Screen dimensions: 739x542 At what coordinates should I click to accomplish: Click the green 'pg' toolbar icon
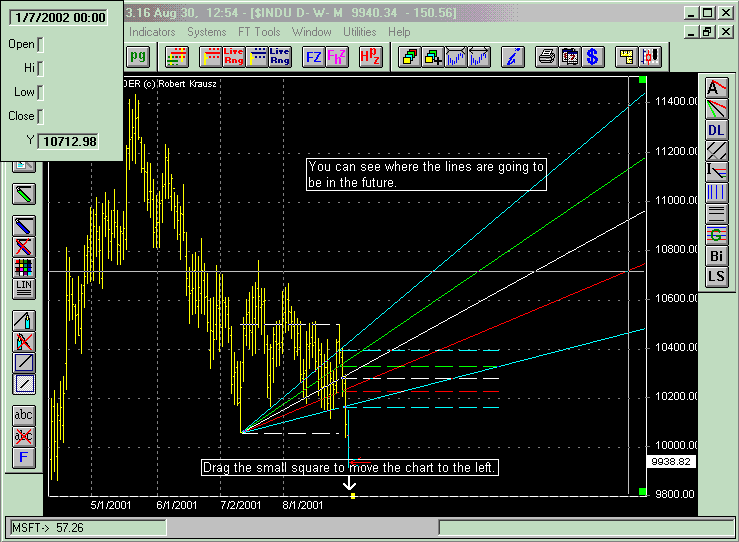pos(139,56)
